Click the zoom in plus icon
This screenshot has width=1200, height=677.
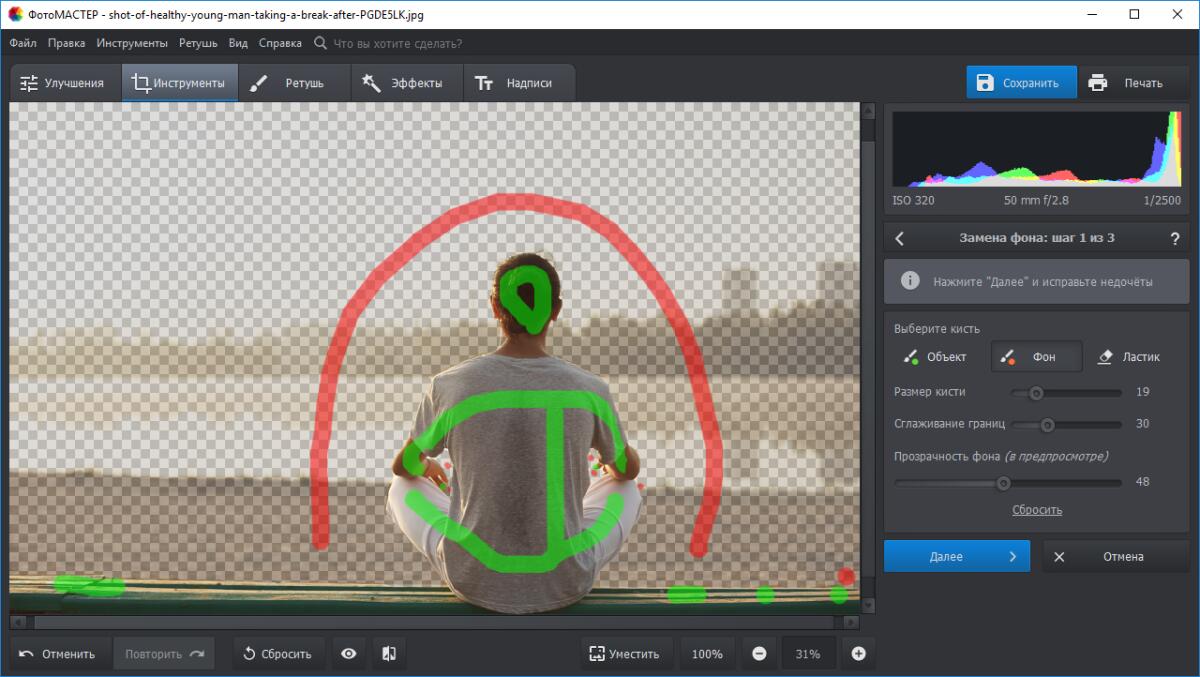pyautogui.click(x=858, y=654)
